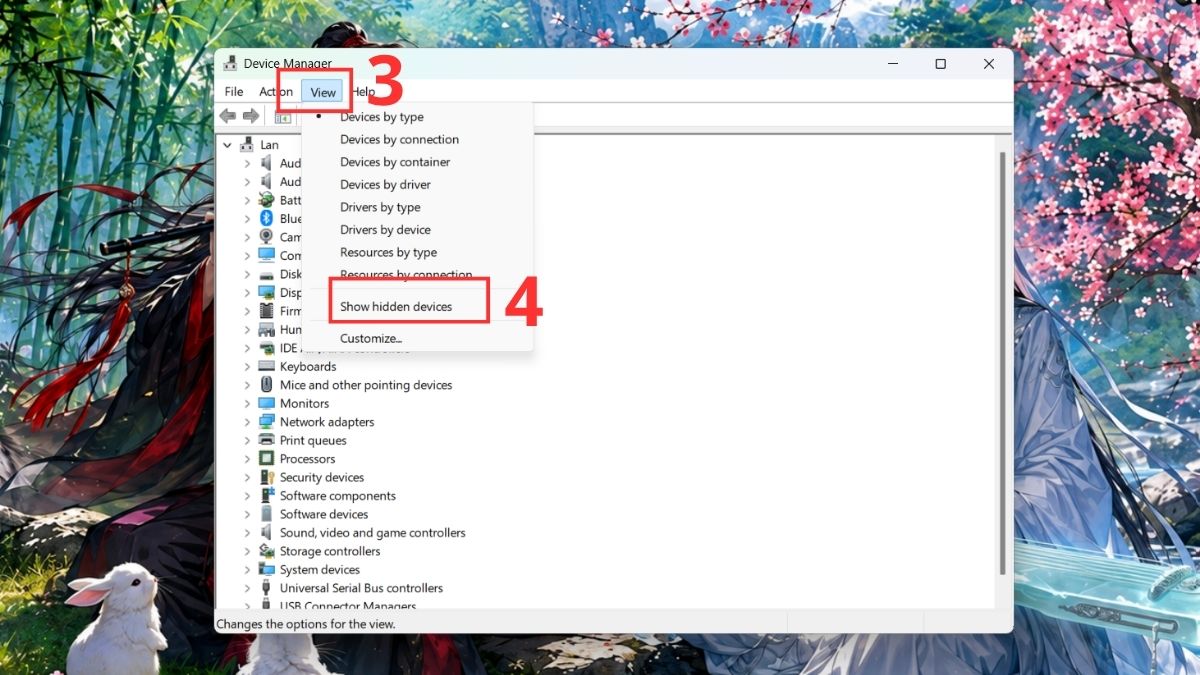Click the Storage controllers icon
Image resolution: width=1200 pixels, height=675 pixels.
pyautogui.click(x=267, y=551)
